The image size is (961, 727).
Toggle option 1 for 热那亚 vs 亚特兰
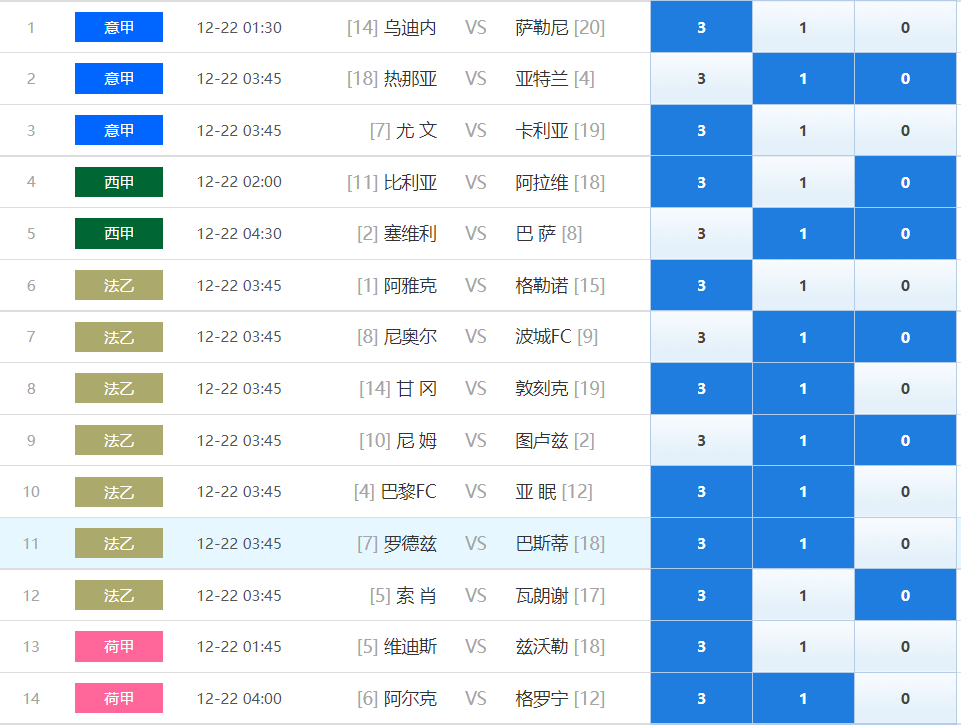click(x=803, y=78)
